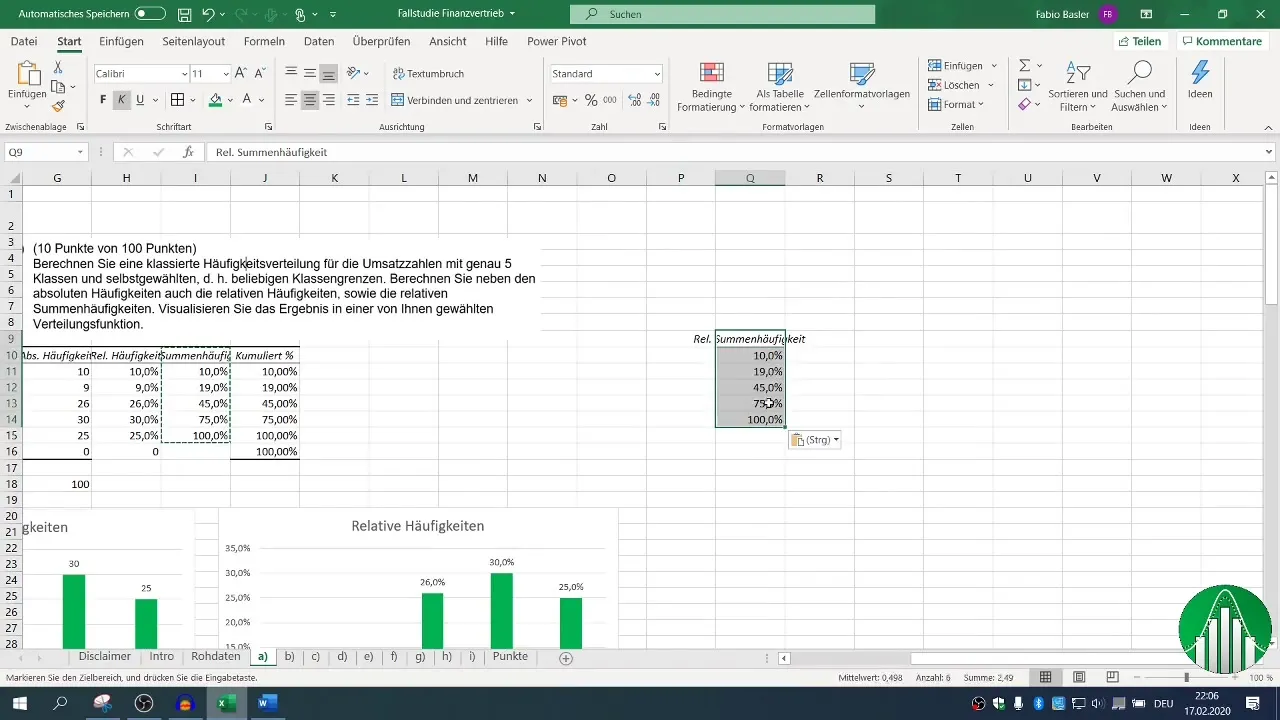1280x720 pixels.
Task: Click the percent style icon
Action: coord(591,100)
